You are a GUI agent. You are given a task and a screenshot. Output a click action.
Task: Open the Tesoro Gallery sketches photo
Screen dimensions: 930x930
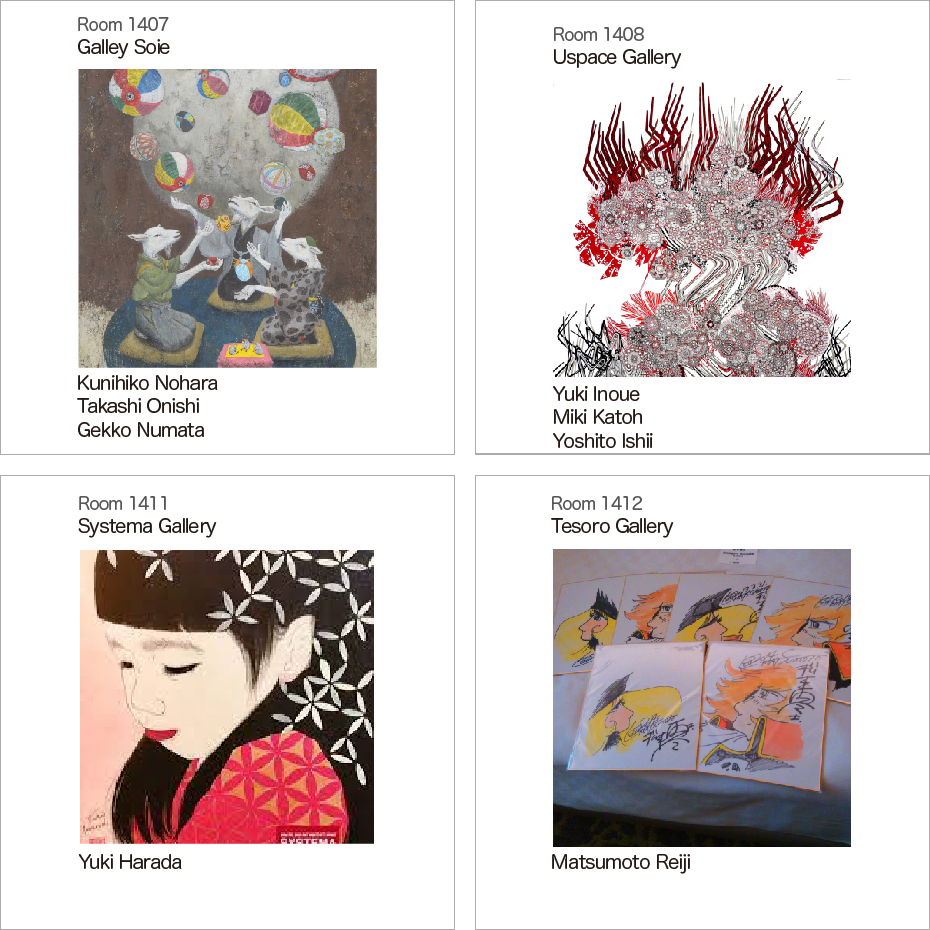click(702, 698)
